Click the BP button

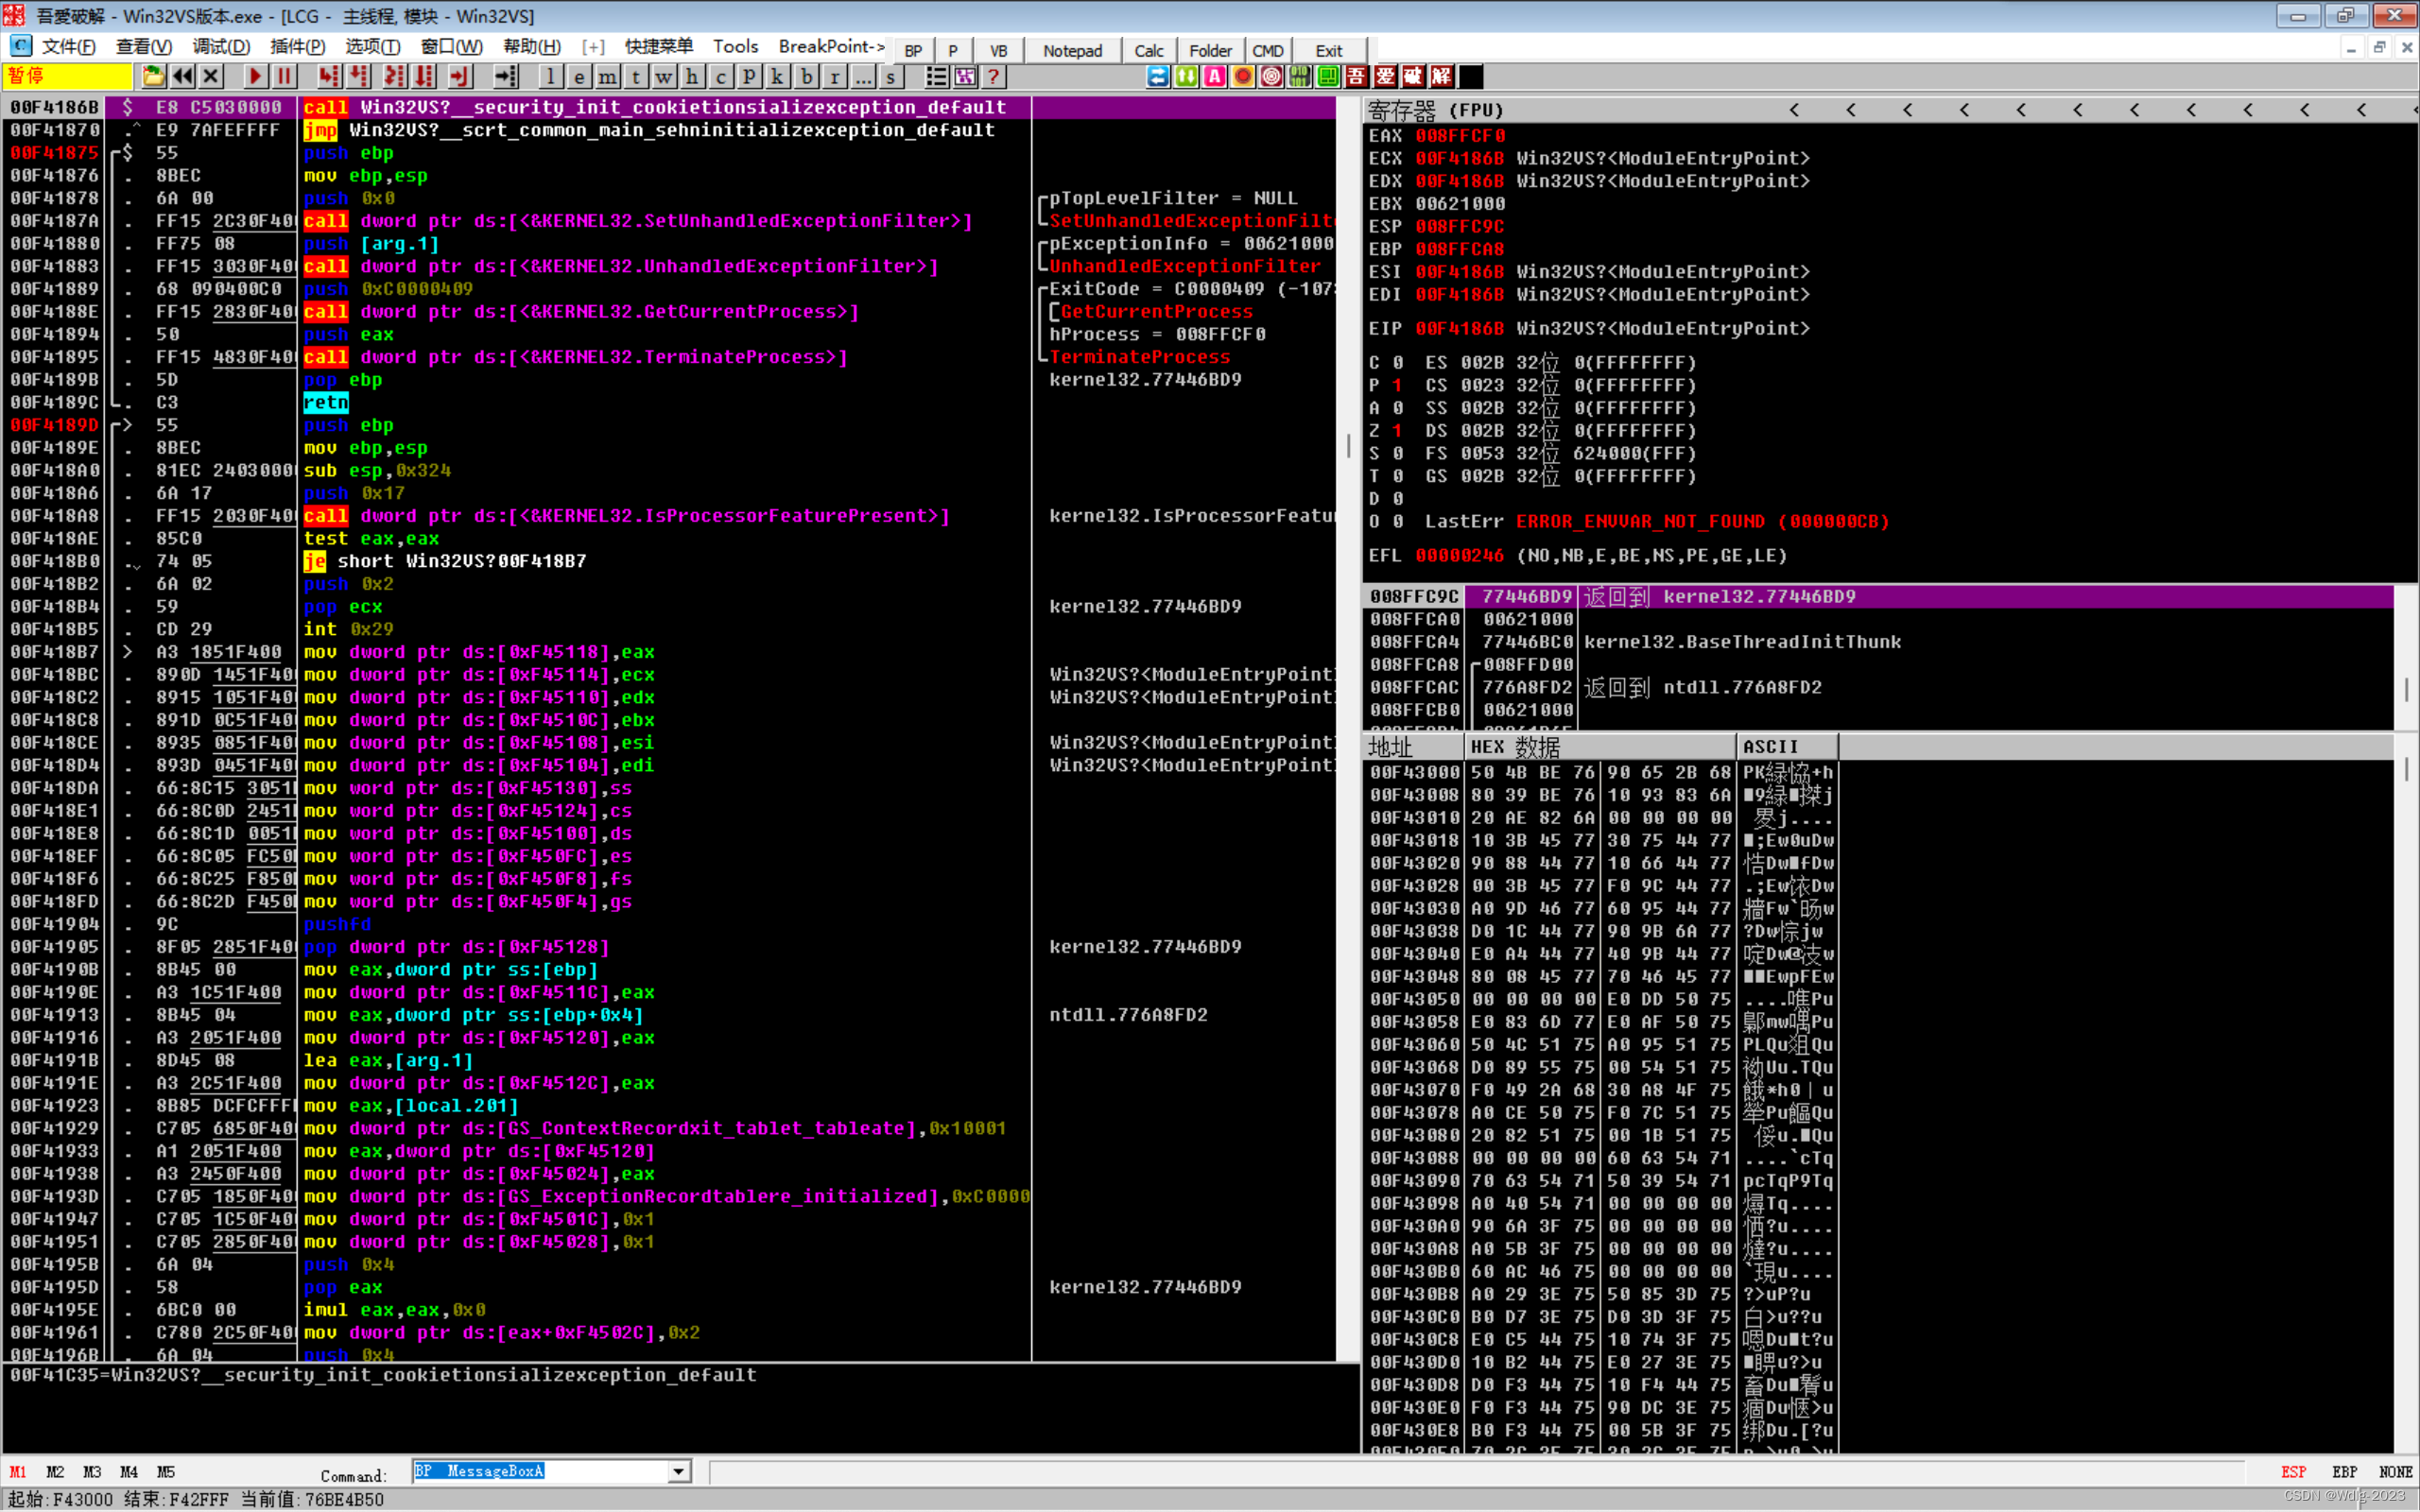pyautogui.click(x=913, y=51)
